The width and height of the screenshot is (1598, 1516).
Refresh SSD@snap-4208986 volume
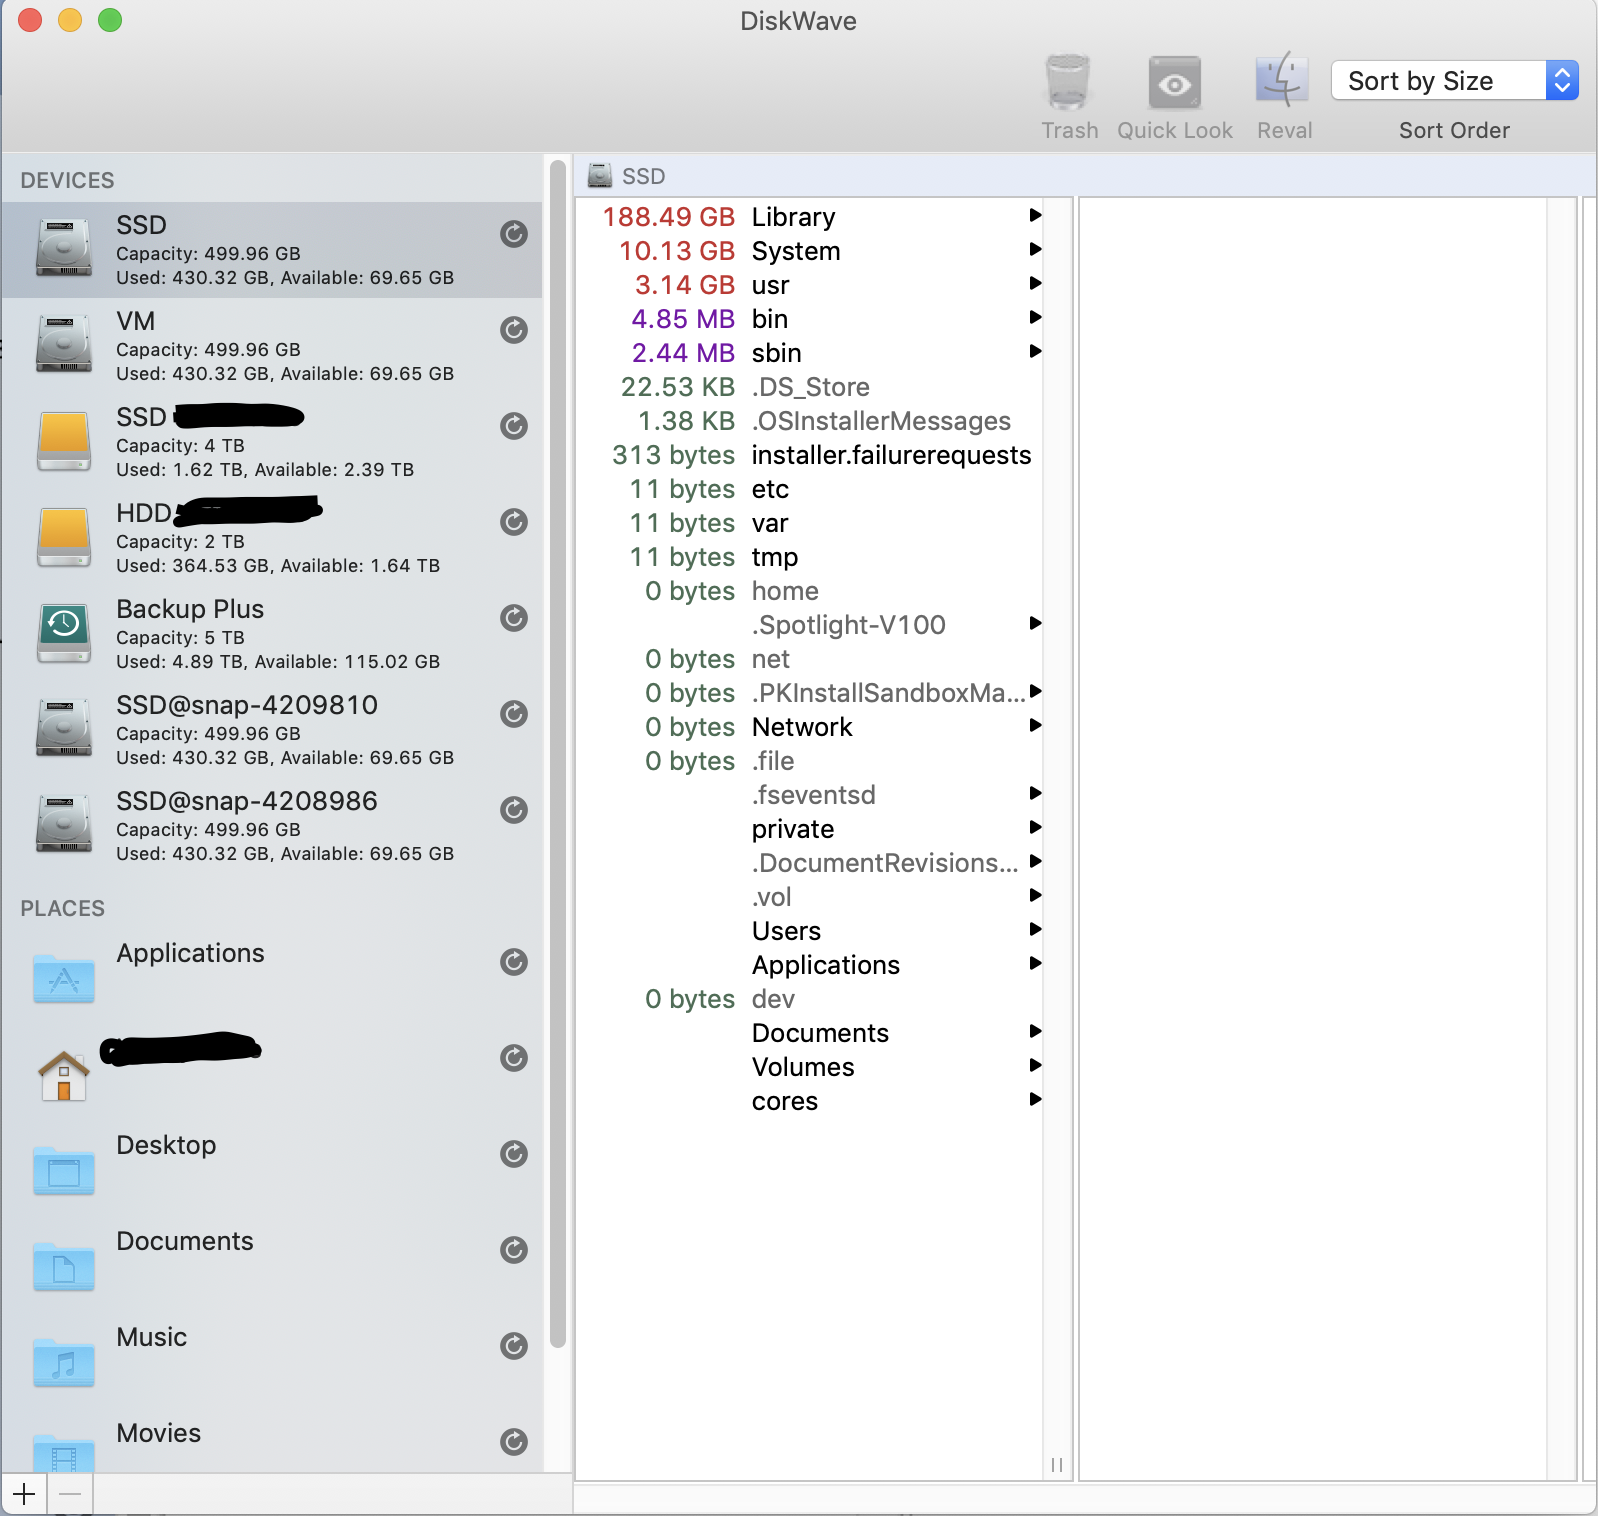coord(514,810)
